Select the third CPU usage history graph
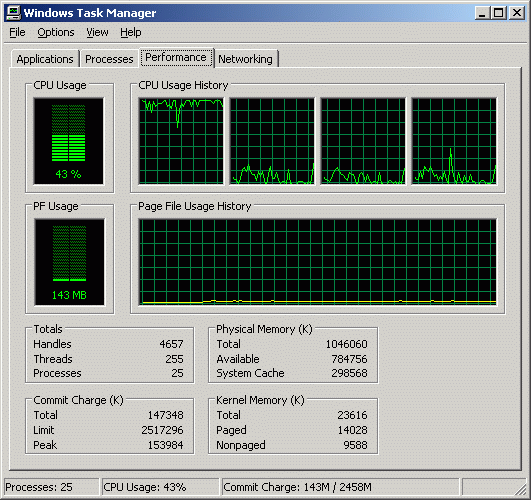Screen dimensions: 531x500 363,141
